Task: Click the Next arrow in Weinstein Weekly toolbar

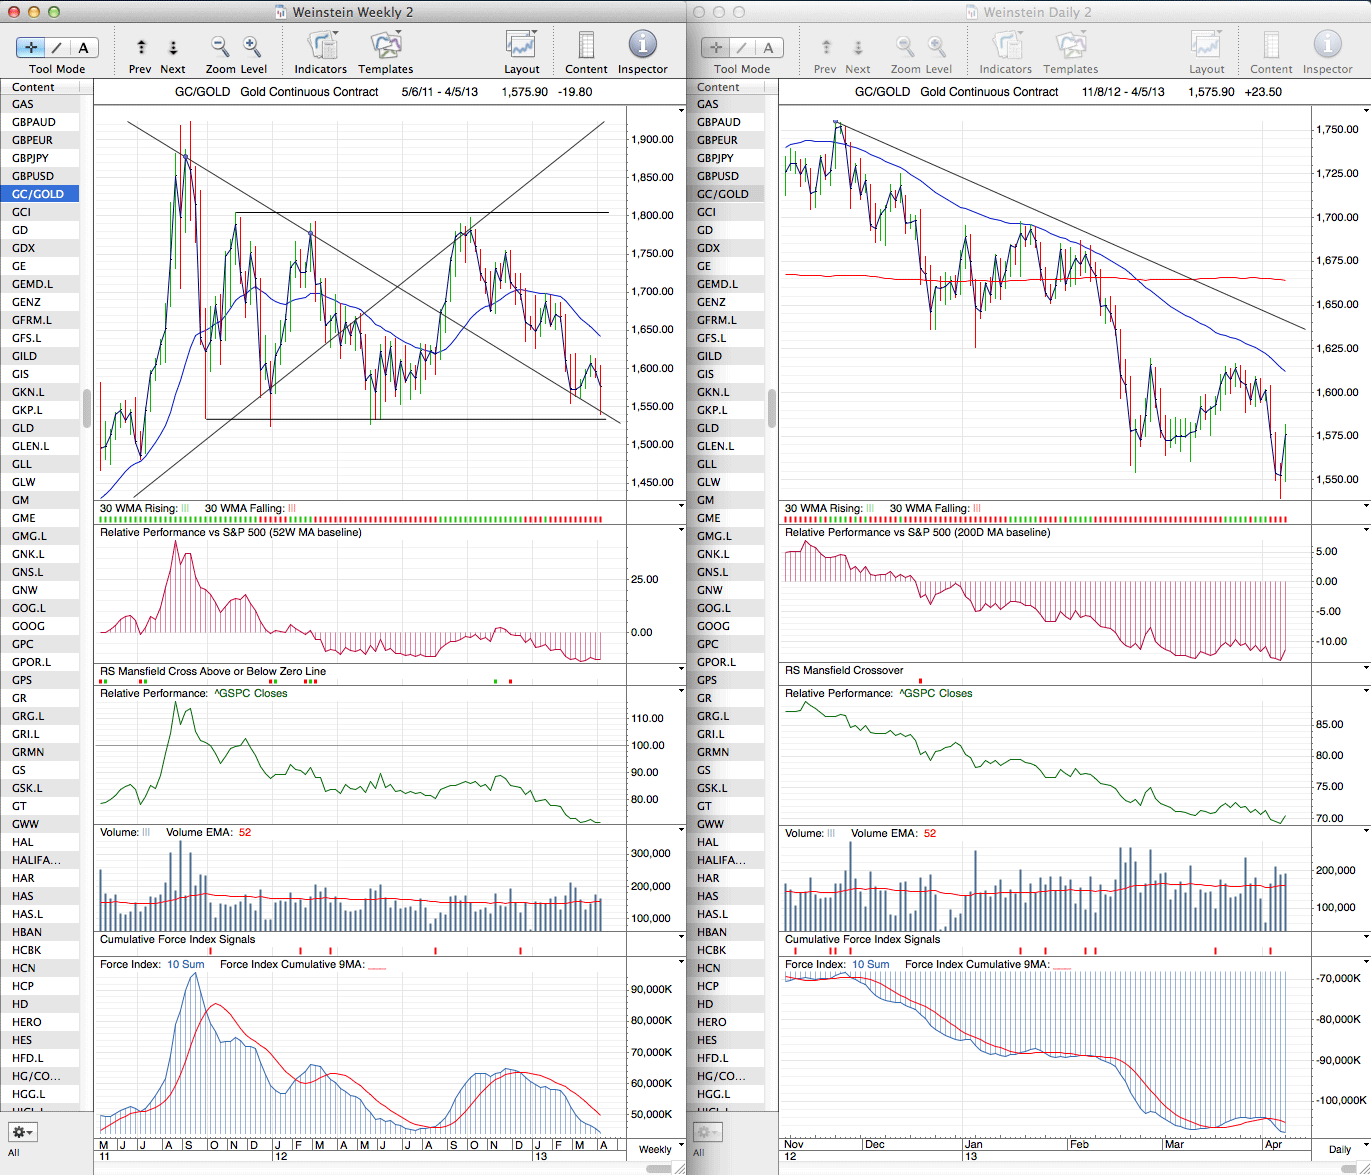Action: (x=173, y=47)
